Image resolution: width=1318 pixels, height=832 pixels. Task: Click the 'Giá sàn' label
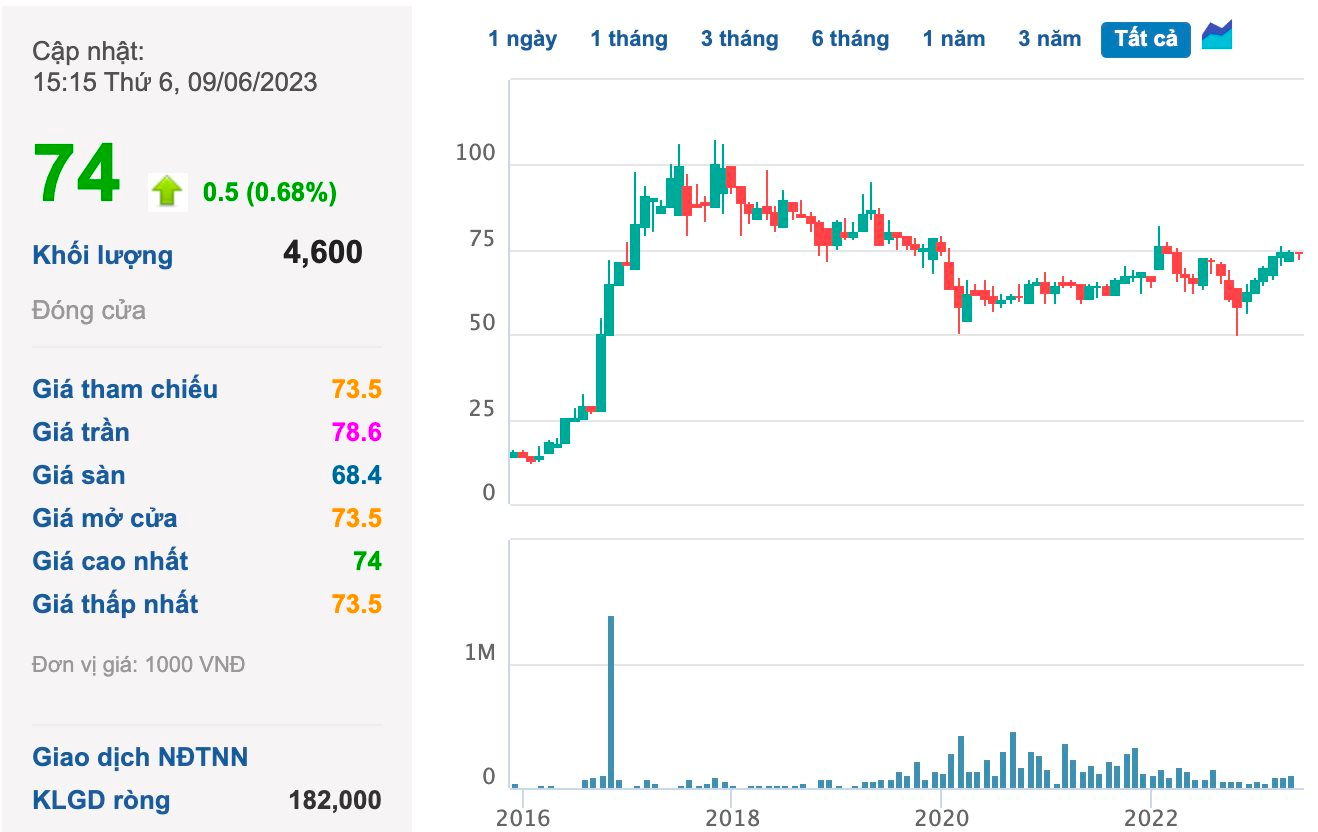click(79, 475)
